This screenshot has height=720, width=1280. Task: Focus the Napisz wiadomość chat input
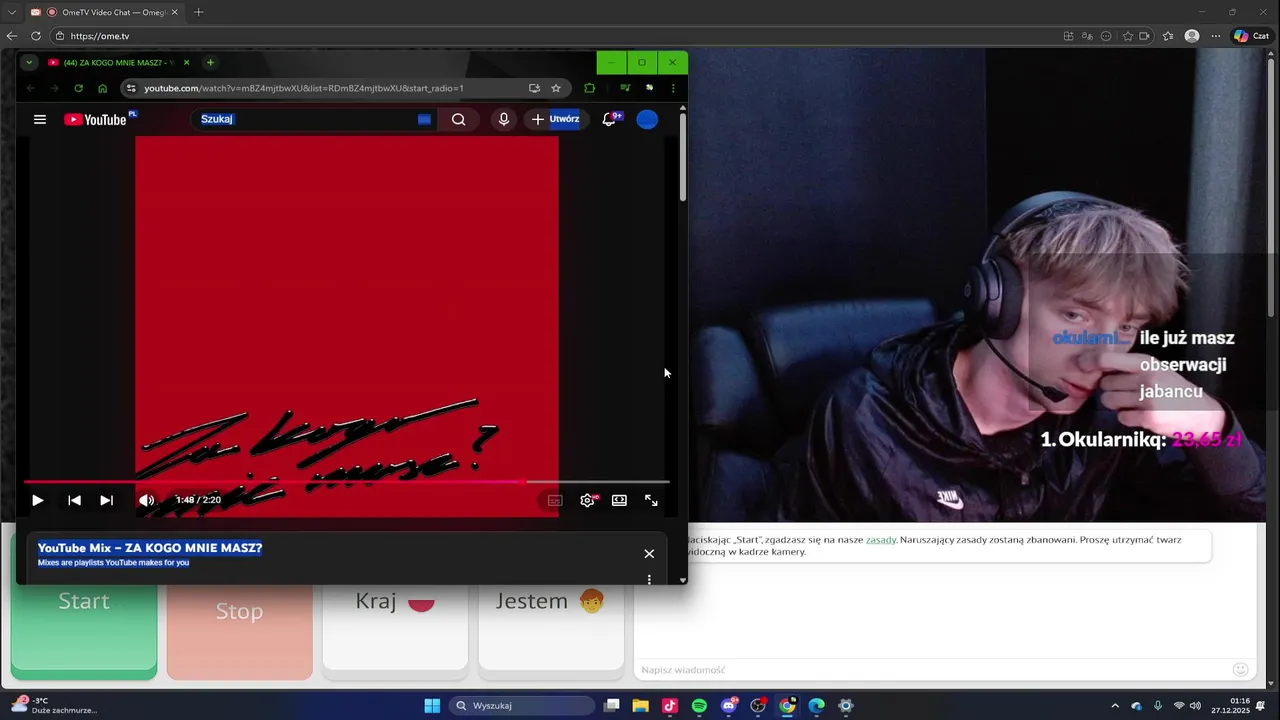(930, 670)
